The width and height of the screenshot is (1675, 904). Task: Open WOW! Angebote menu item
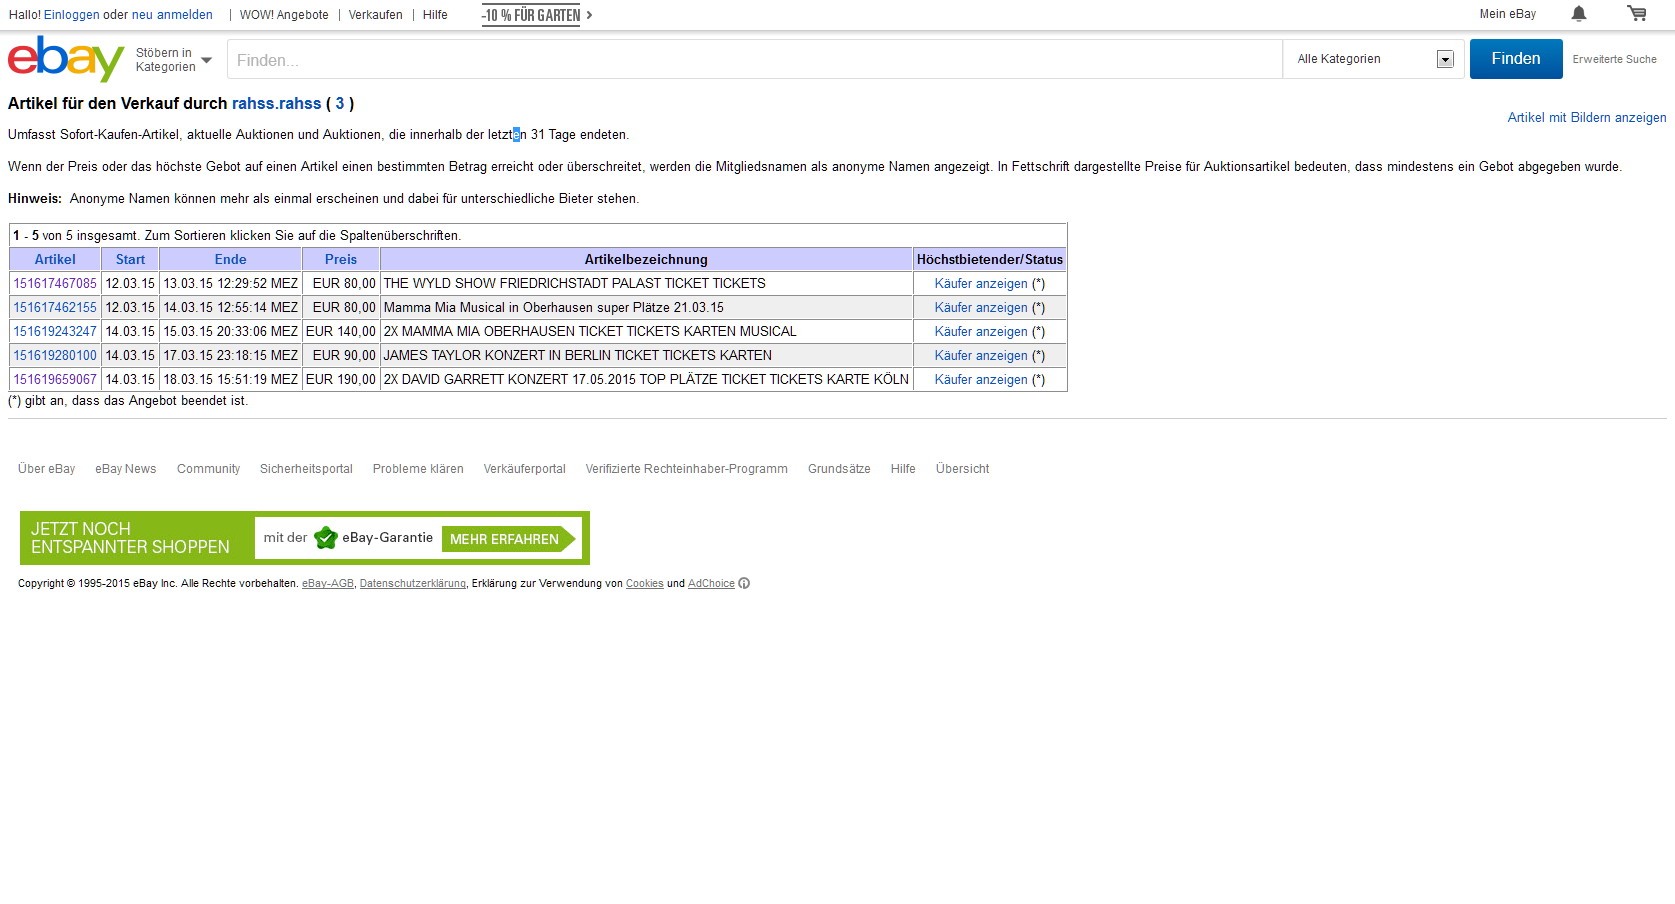coord(284,15)
